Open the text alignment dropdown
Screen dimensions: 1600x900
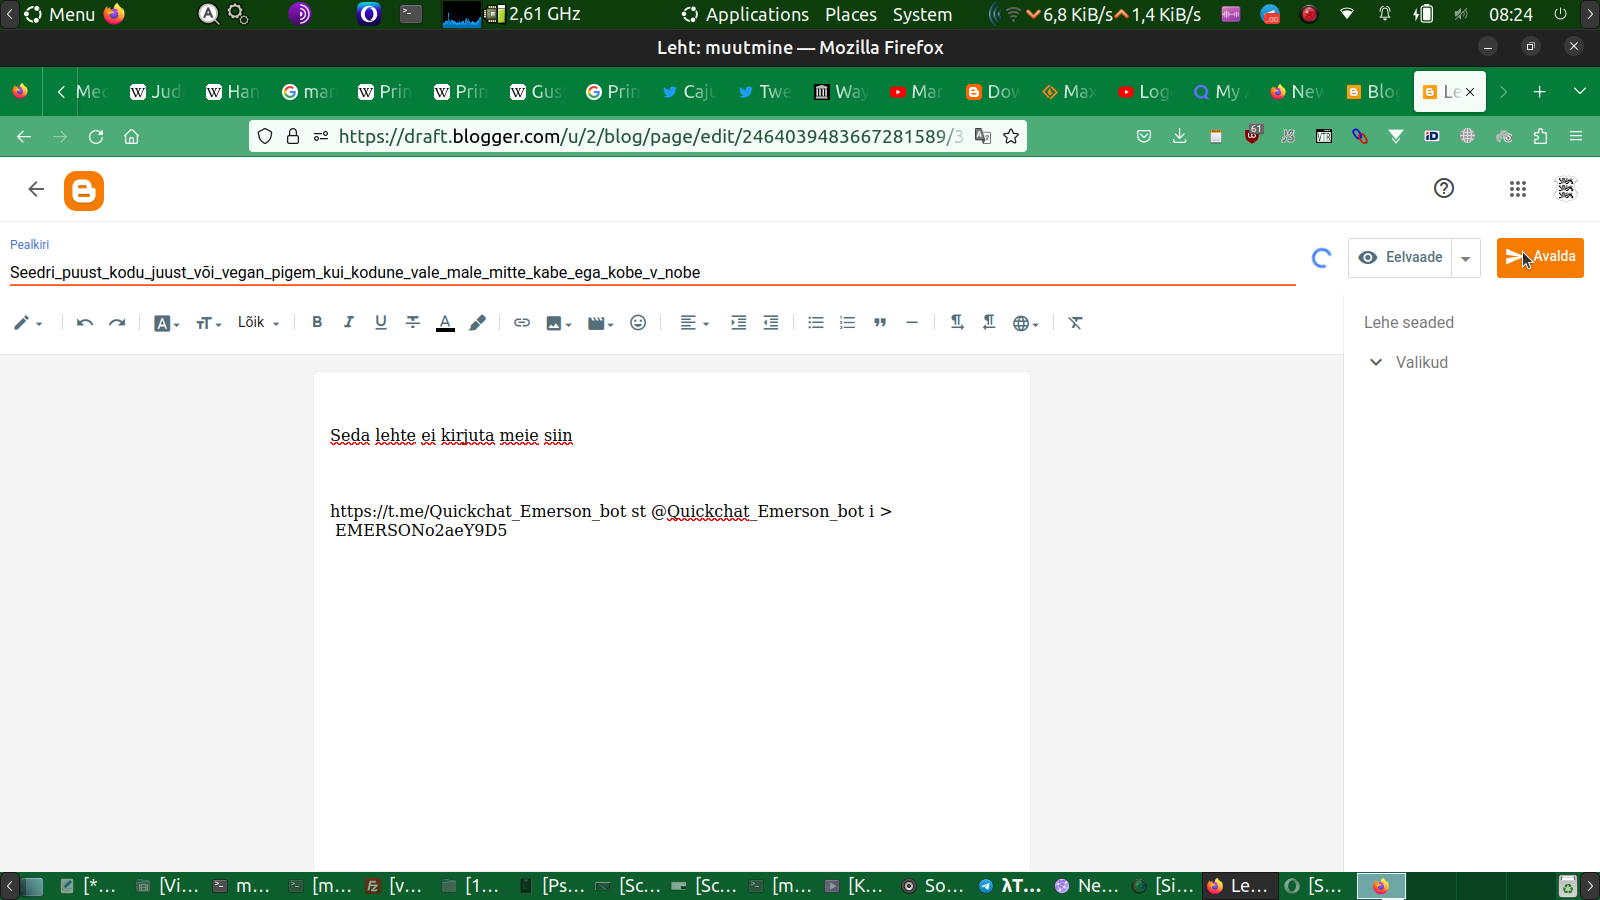[694, 323]
